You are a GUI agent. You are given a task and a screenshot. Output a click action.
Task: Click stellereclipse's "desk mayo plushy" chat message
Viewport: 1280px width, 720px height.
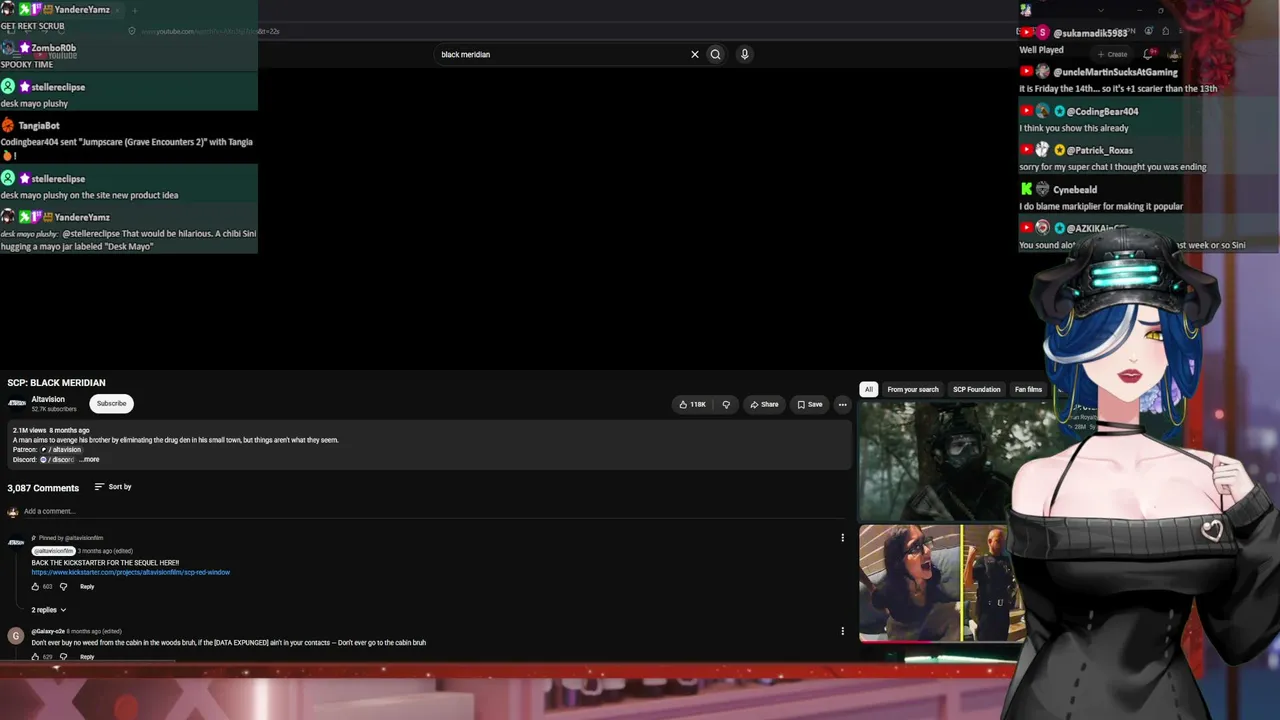(x=34, y=103)
